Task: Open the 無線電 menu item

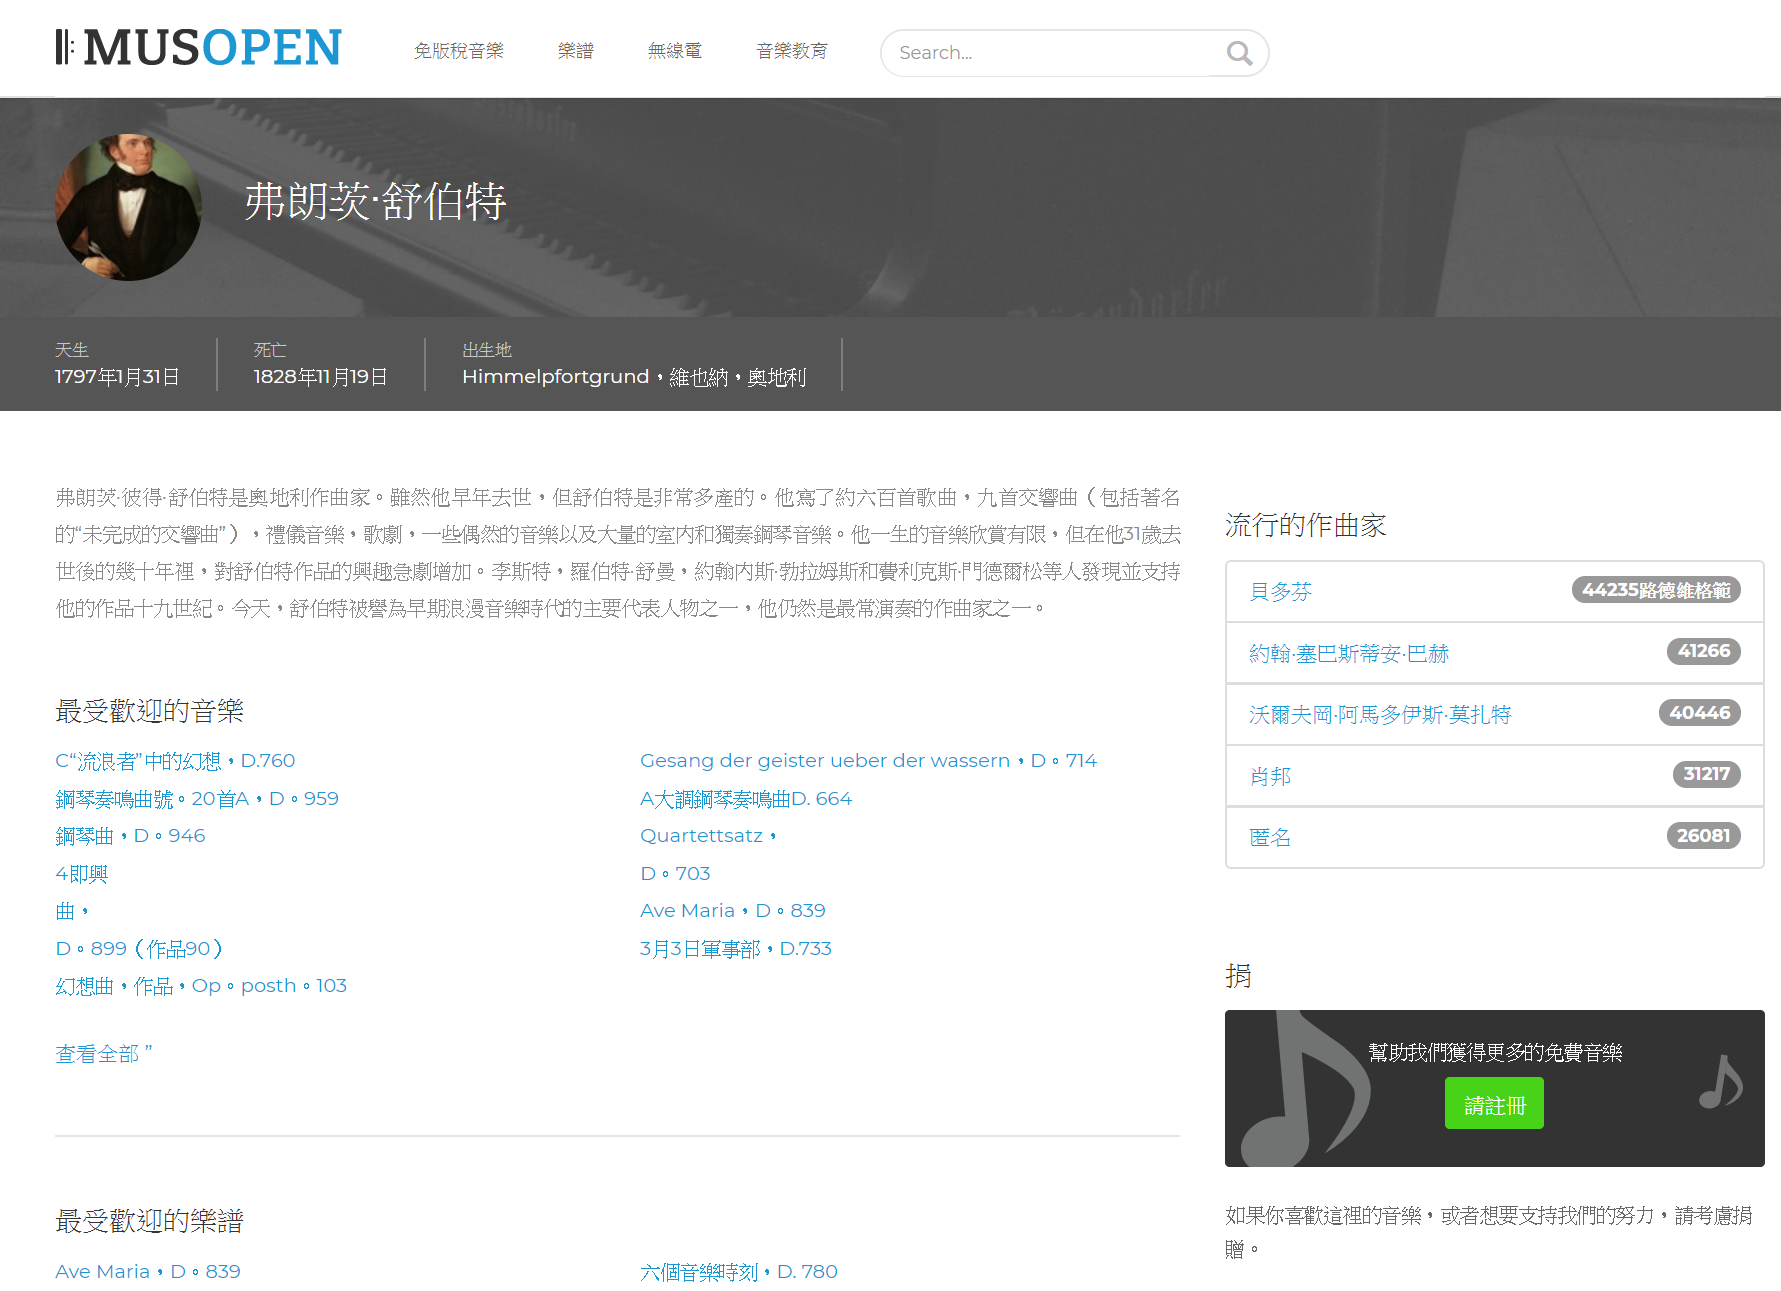Action: click(x=675, y=51)
